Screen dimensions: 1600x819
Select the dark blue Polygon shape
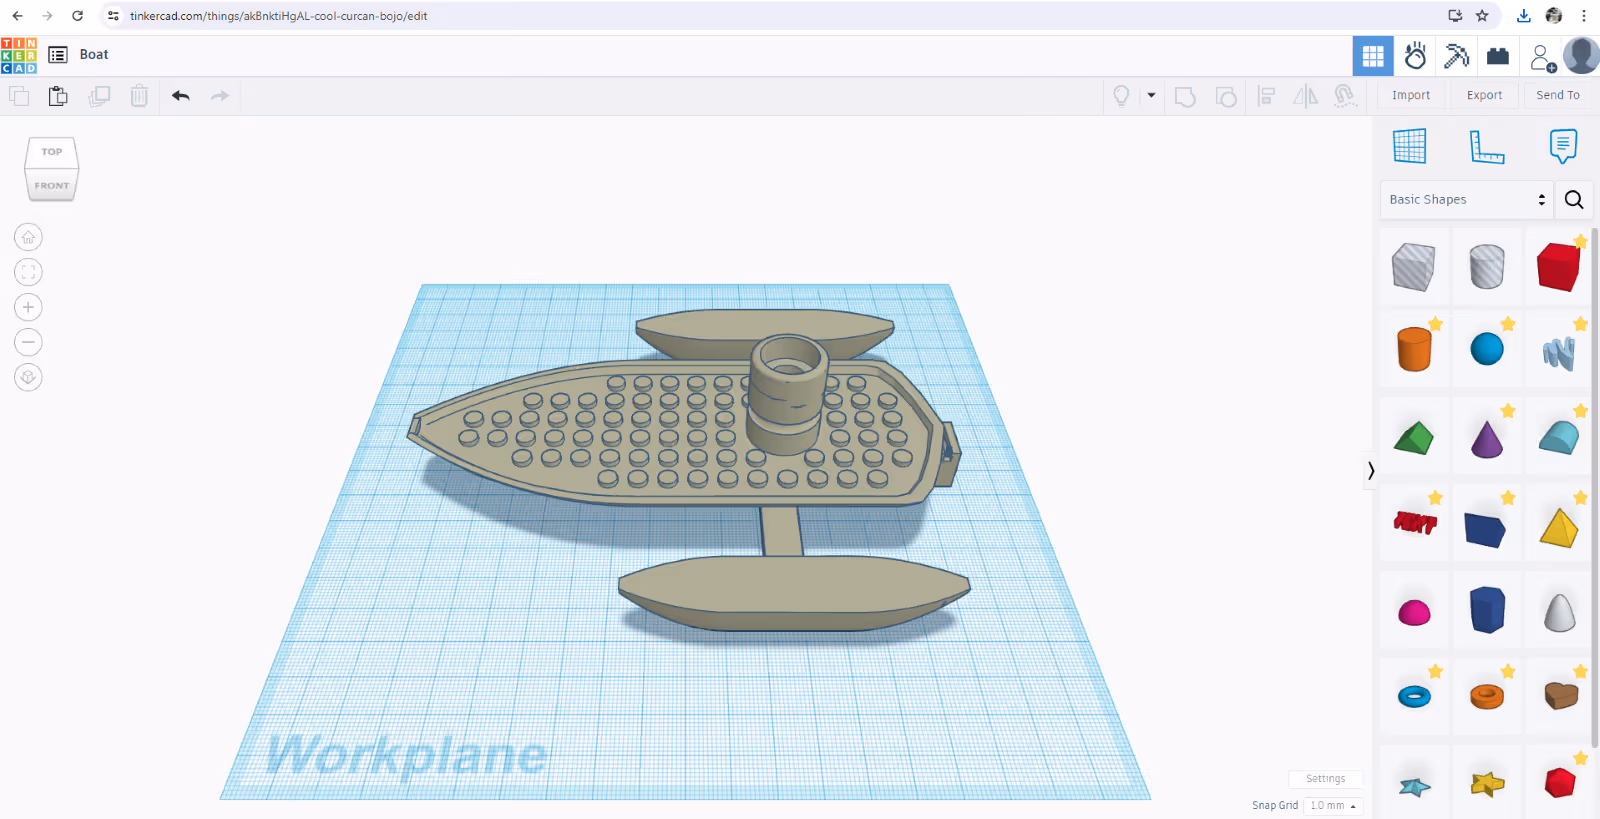point(1487,609)
